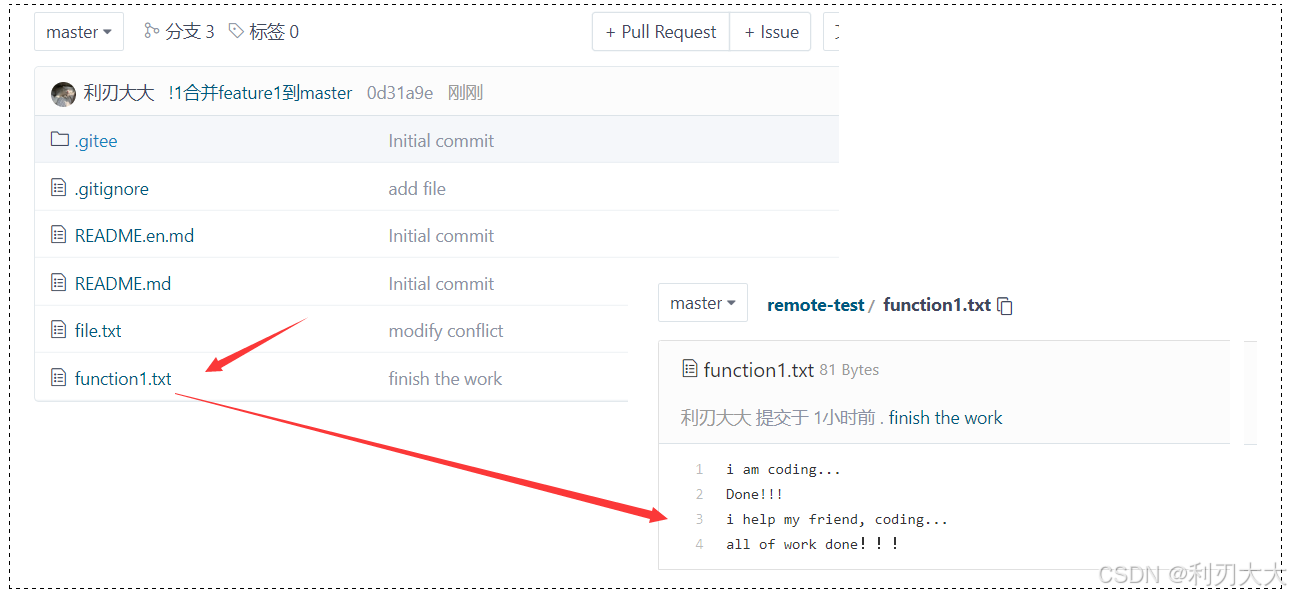
Task: Open the function1.txt file link
Action: click(x=123, y=378)
